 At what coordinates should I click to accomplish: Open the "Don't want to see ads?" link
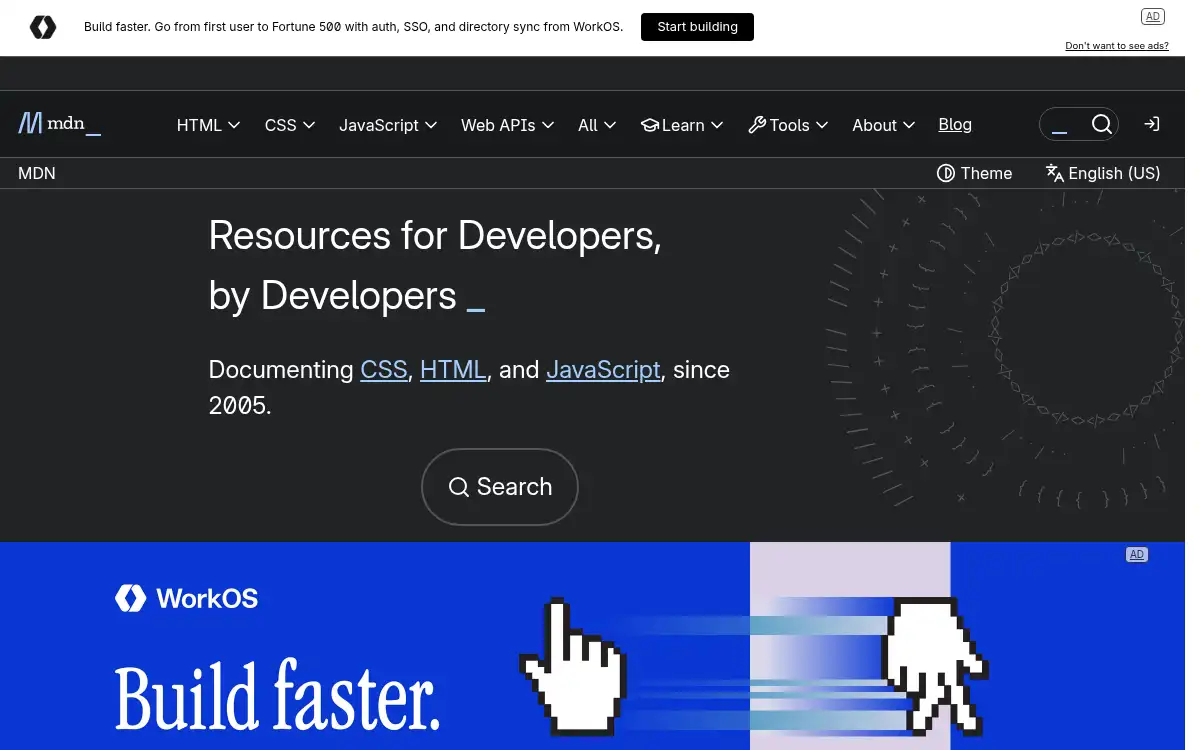1117,46
